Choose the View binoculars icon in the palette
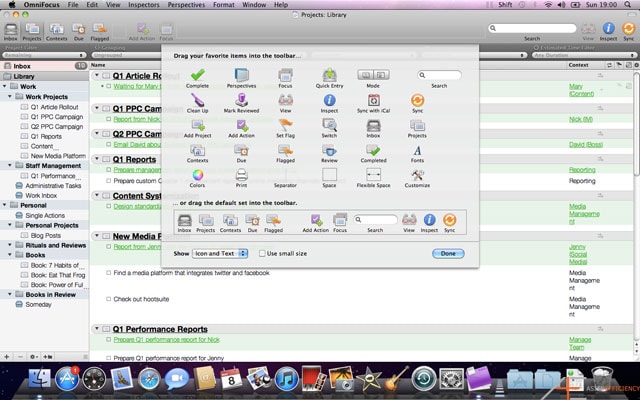This screenshot has width=640, height=400. [x=285, y=100]
